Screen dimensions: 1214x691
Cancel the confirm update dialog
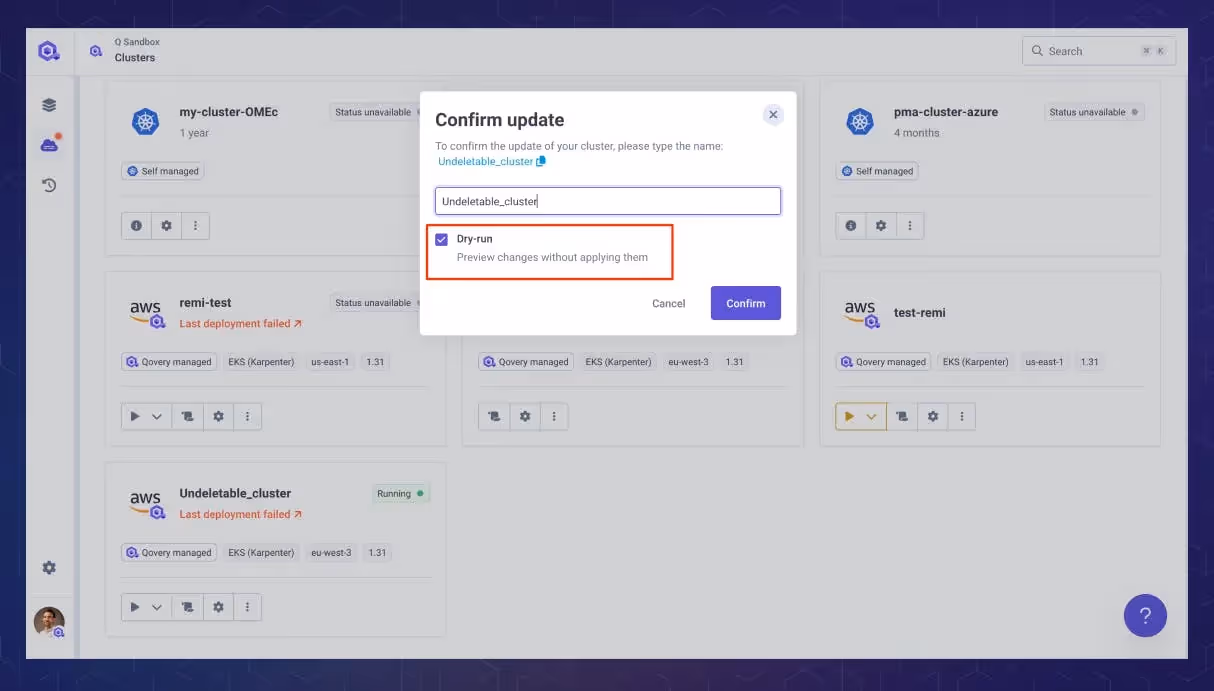pyautogui.click(x=669, y=303)
